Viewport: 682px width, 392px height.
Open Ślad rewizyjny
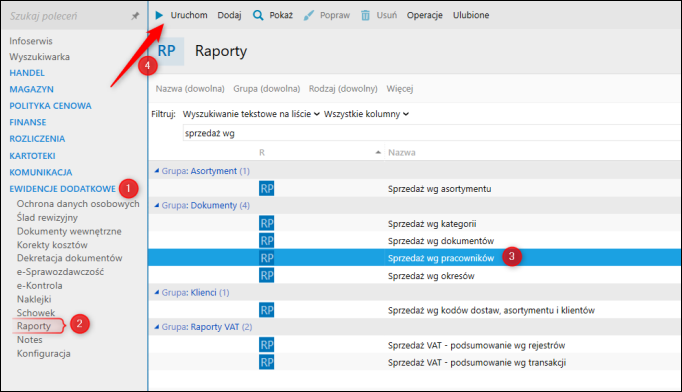pyautogui.click(x=47, y=218)
